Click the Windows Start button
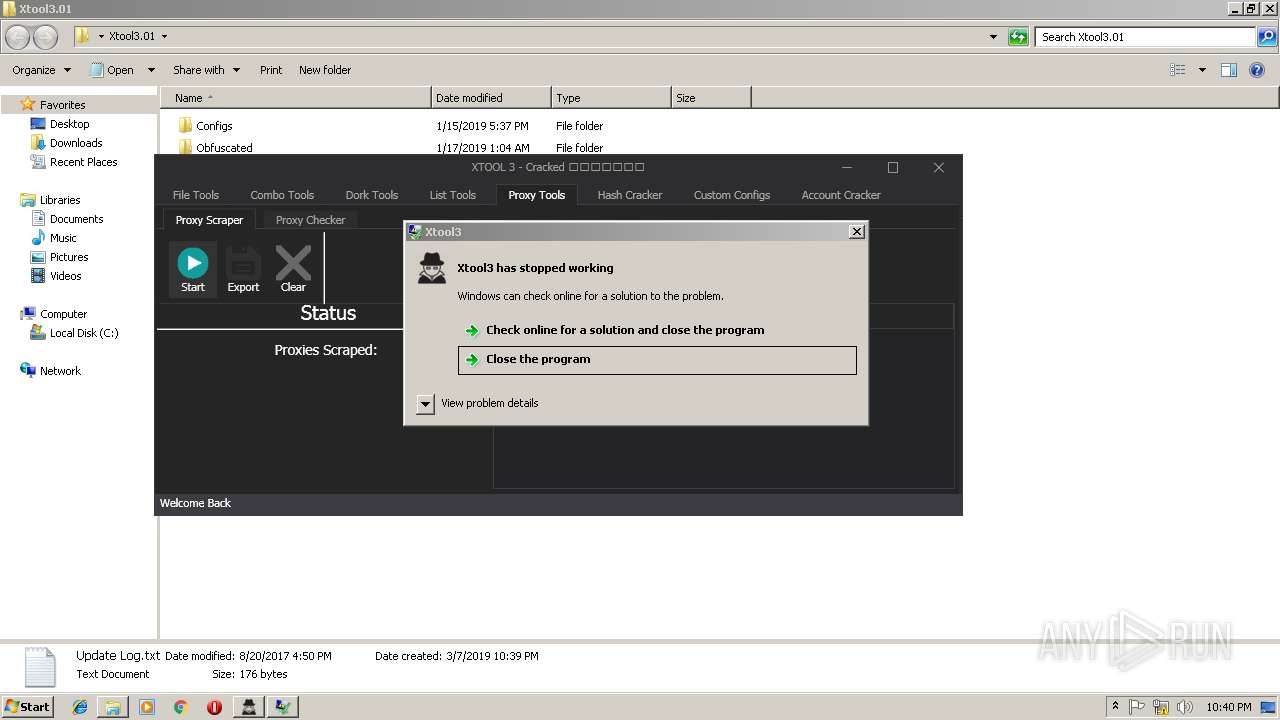This screenshot has height=720, width=1280. (28, 707)
